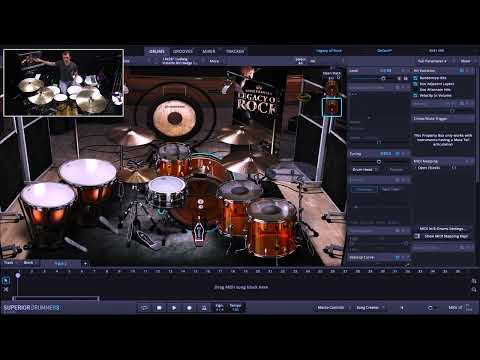
Task: Open the Track menu above the timeline
Action: pos(9,263)
